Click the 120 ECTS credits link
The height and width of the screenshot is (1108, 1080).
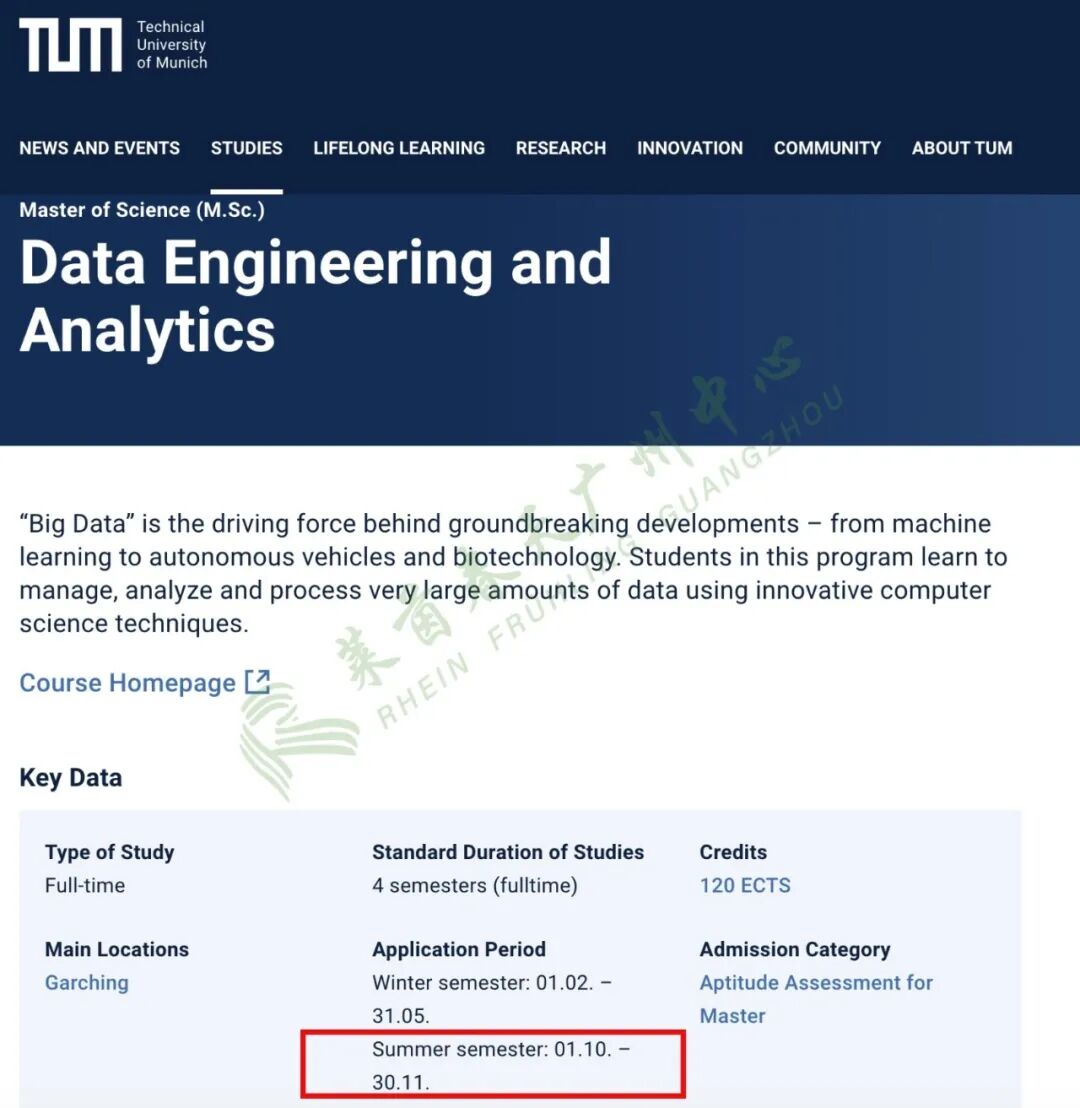click(x=745, y=885)
